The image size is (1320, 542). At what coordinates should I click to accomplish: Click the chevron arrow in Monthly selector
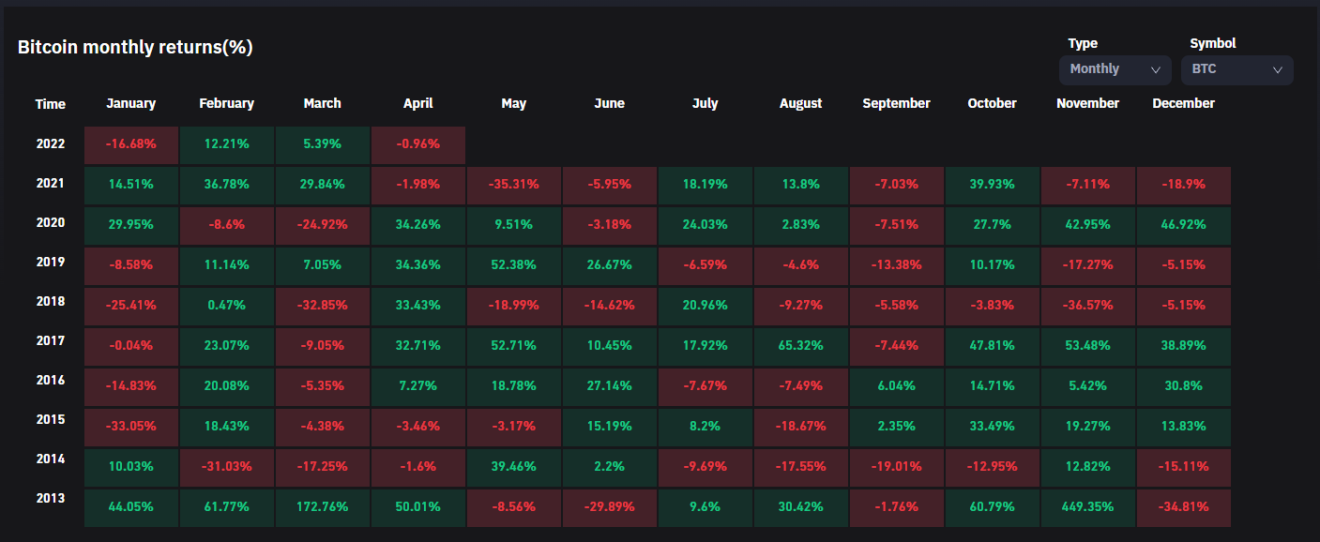coord(1156,70)
